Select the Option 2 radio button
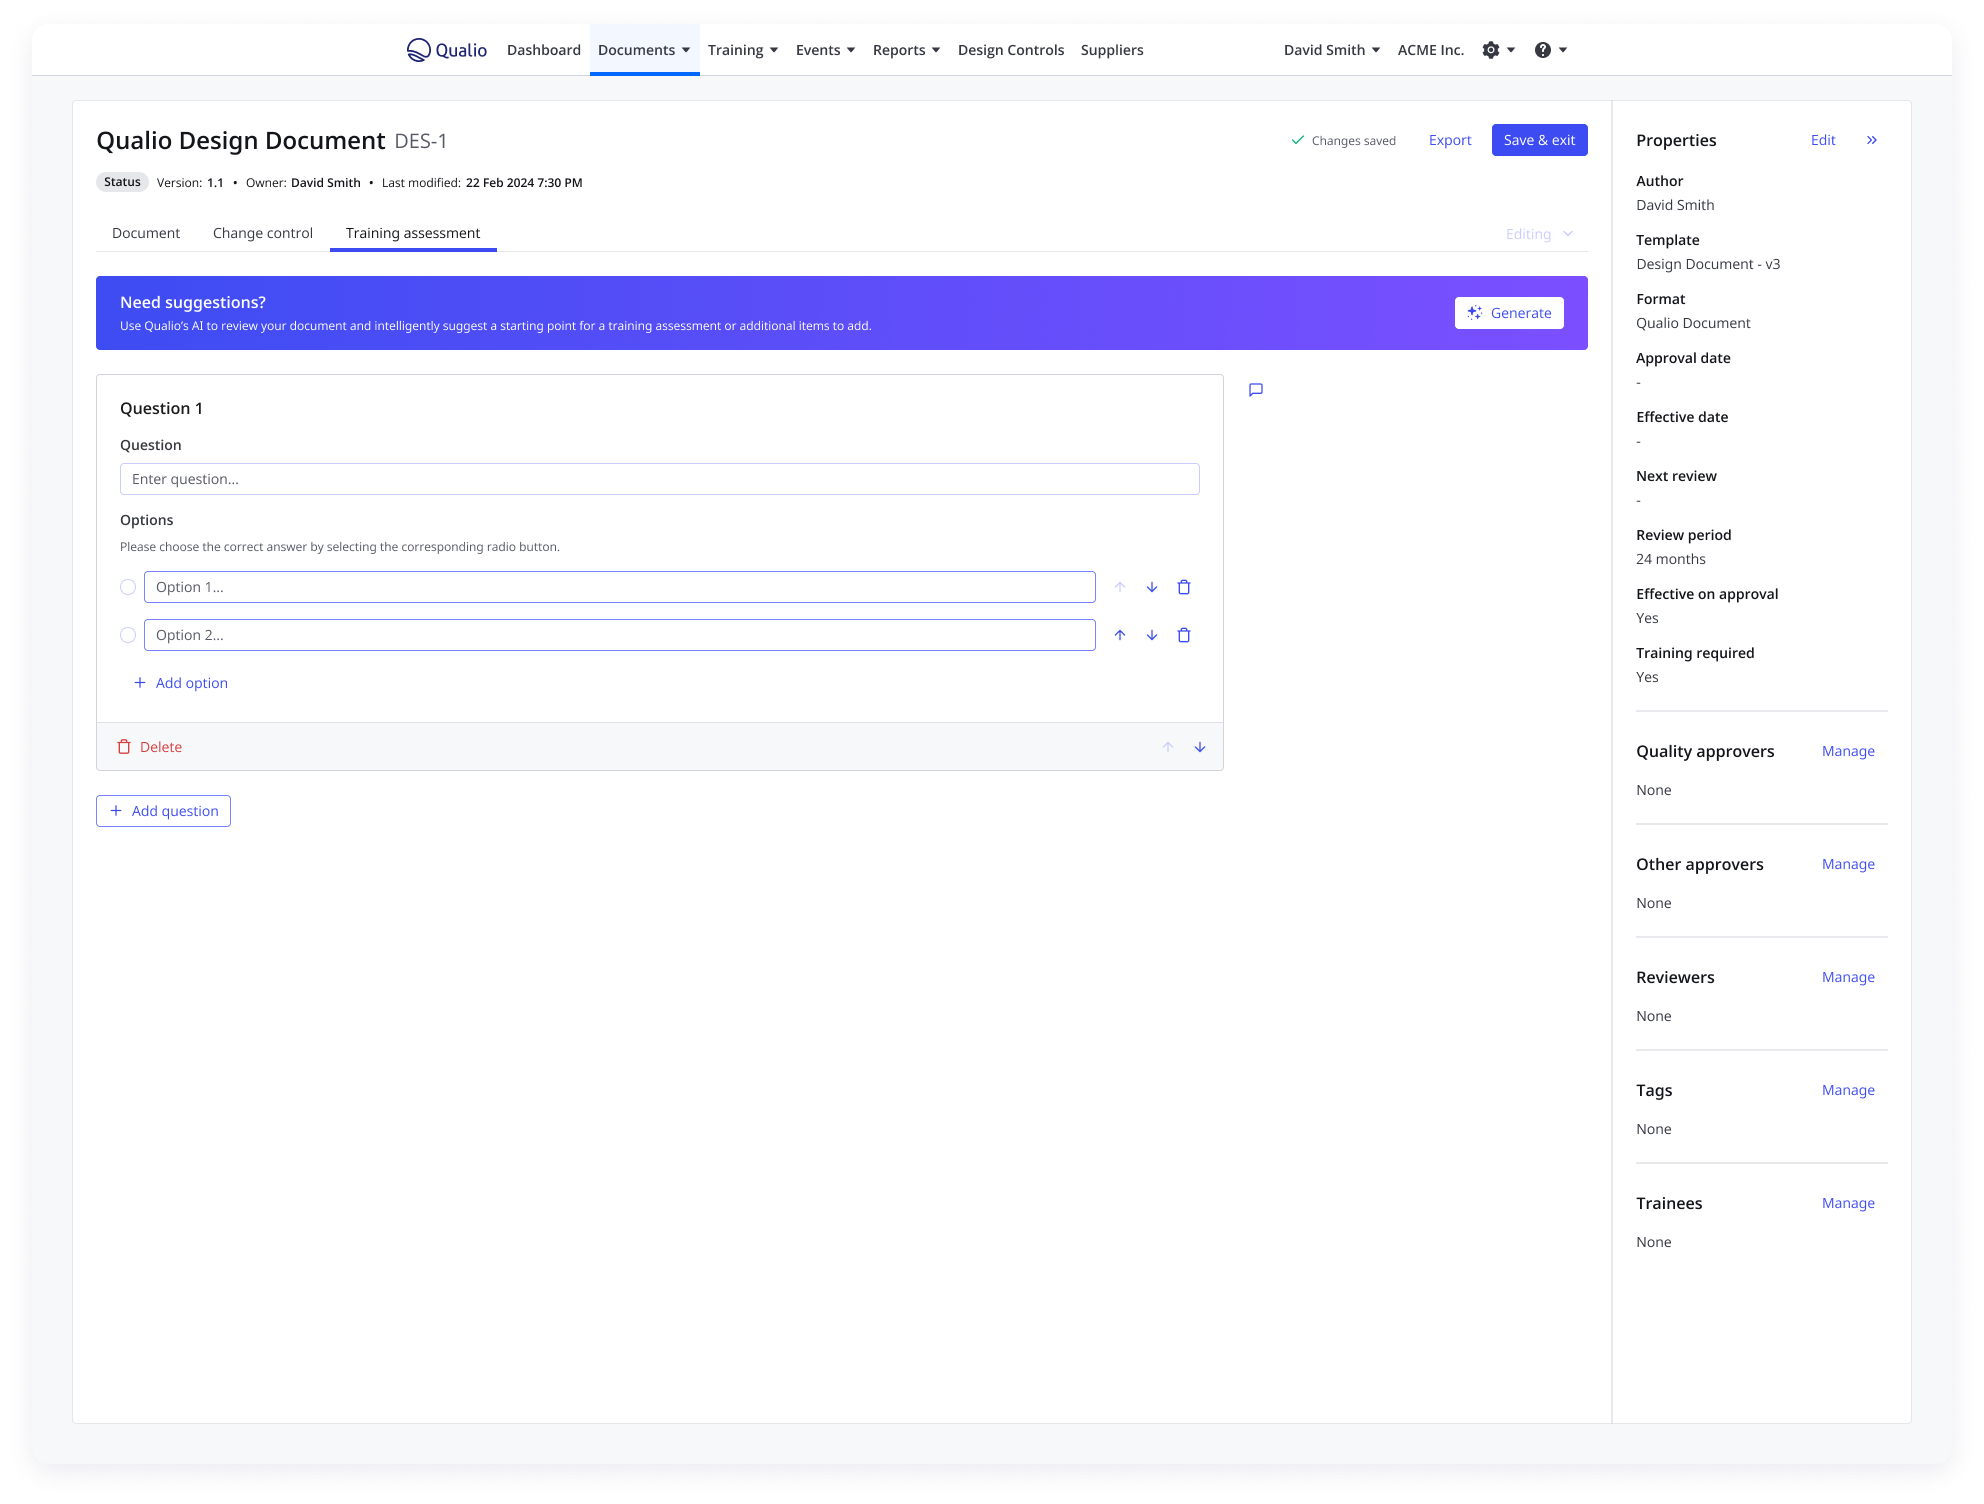The width and height of the screenshot is (1984, 1504). [128, 635]
